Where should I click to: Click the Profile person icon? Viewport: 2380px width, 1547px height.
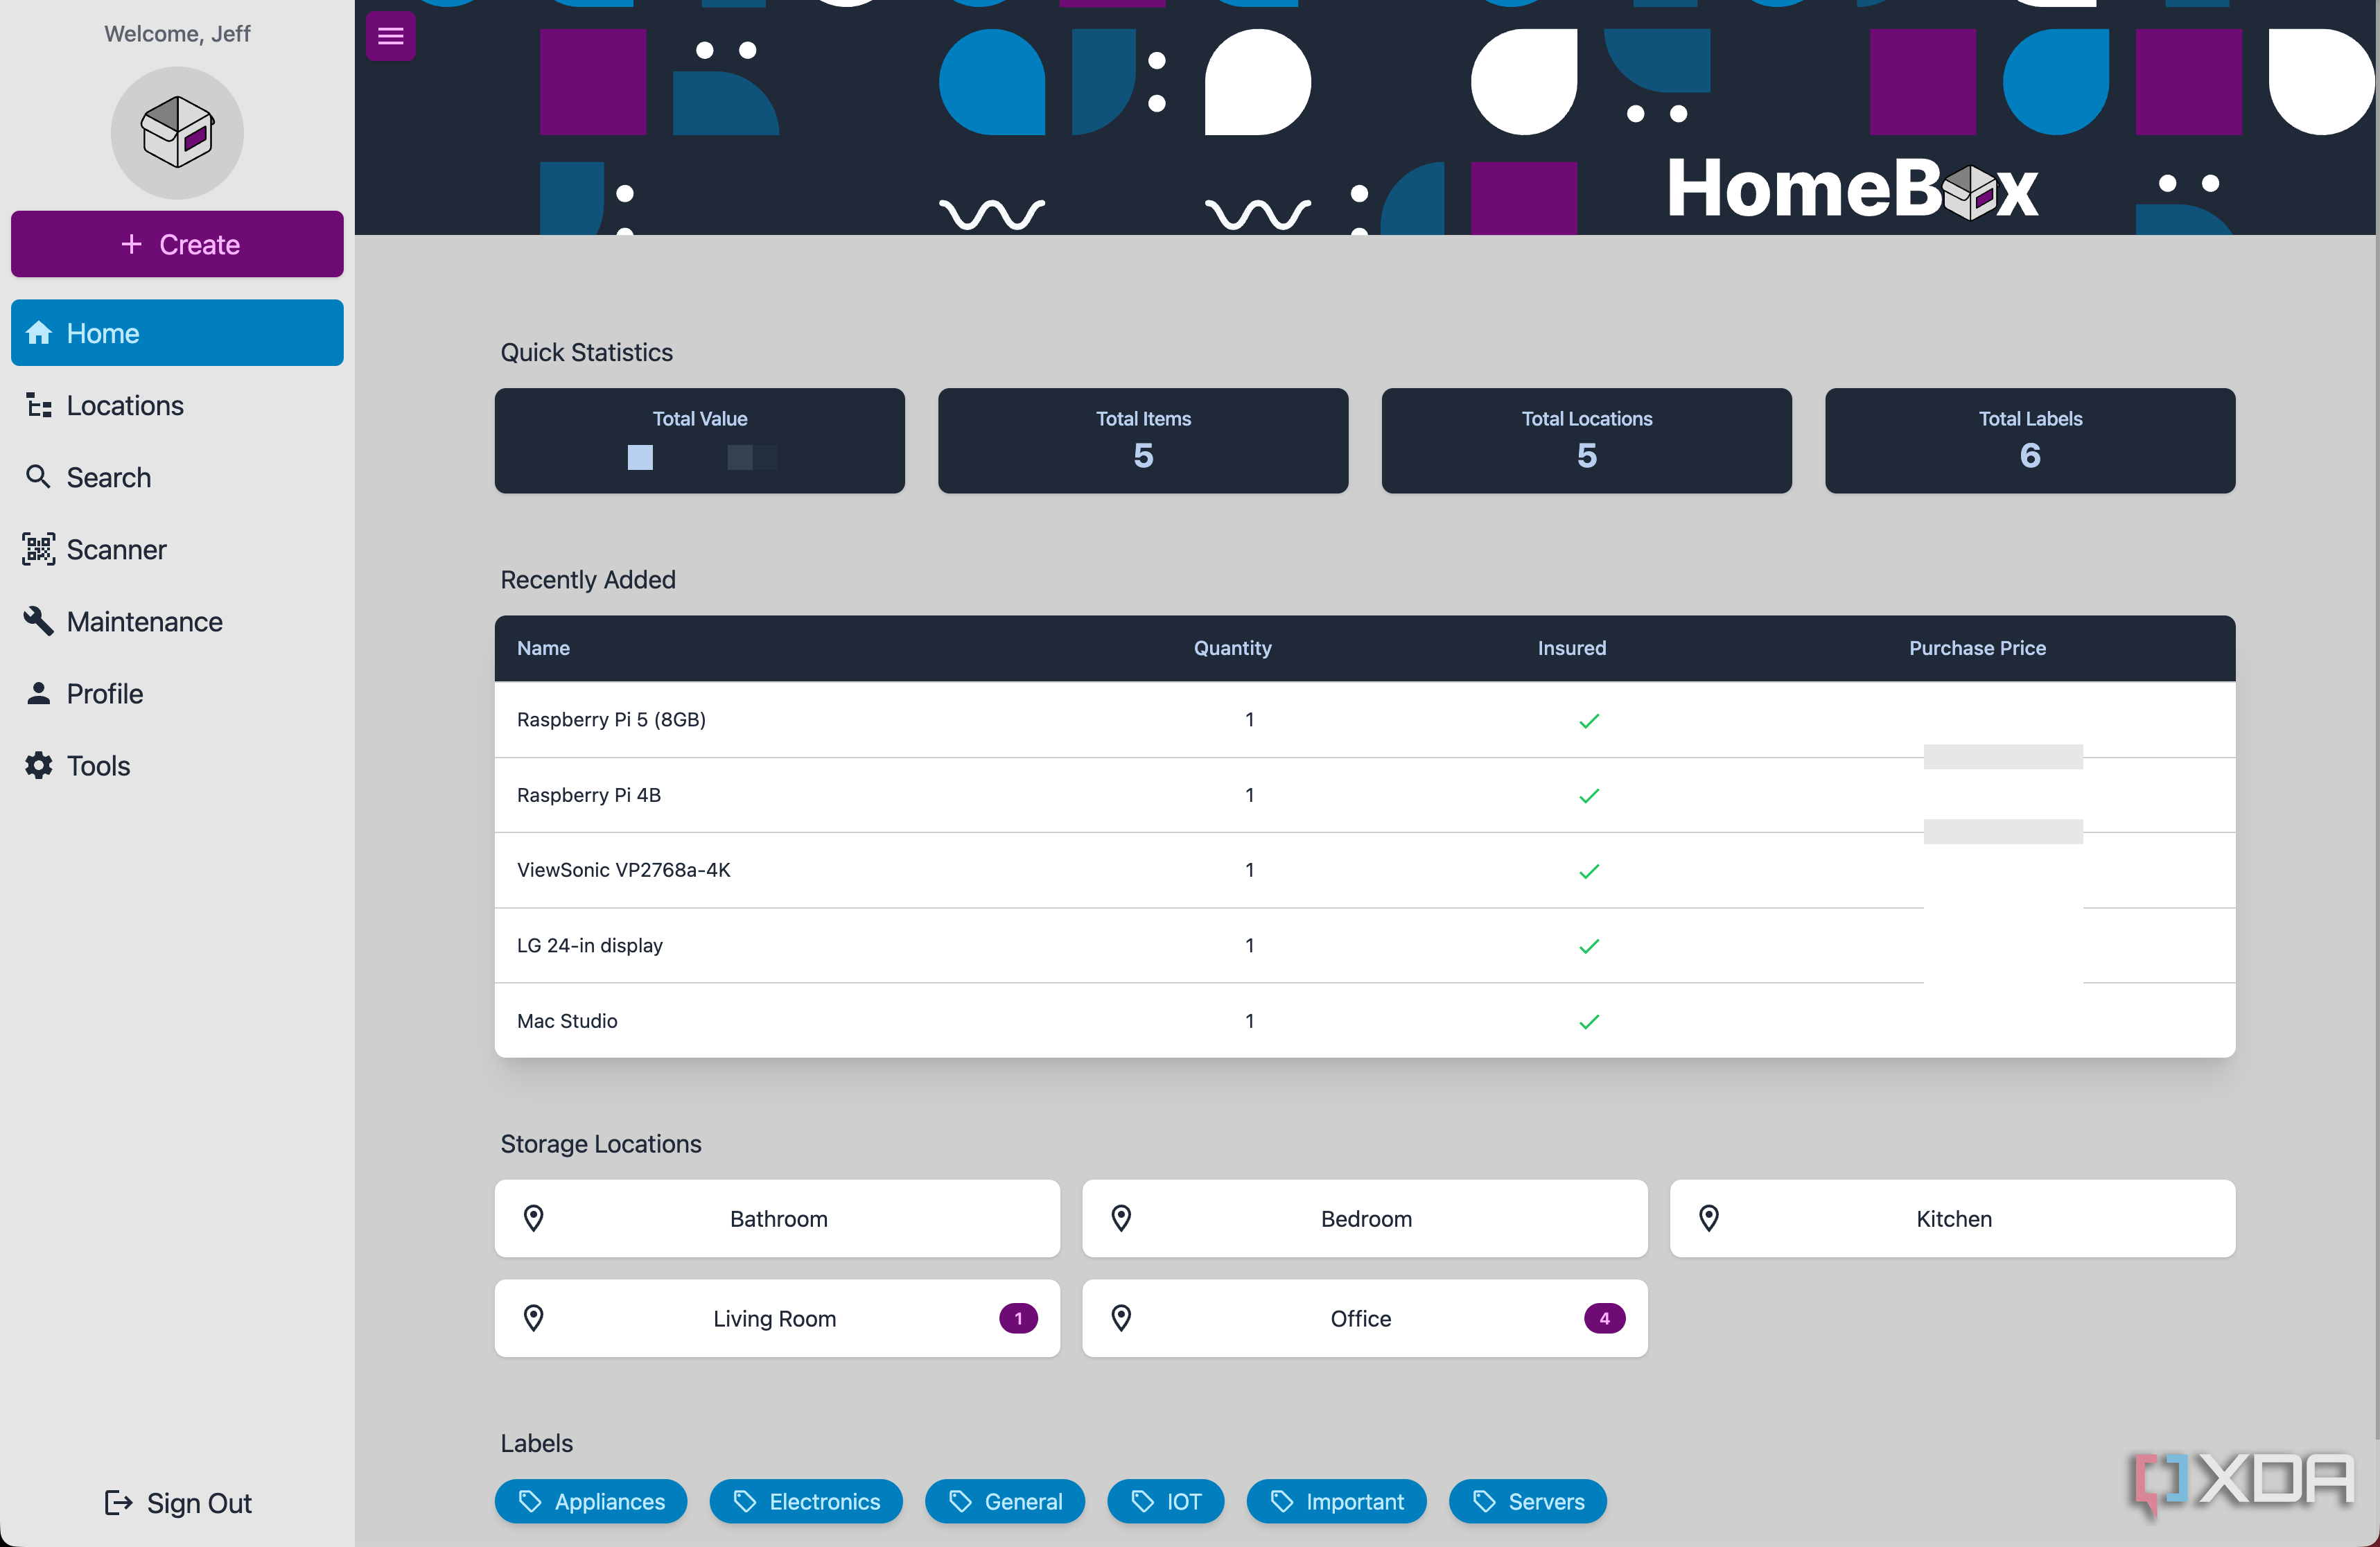pyautogui.click(x=38, y=693)
